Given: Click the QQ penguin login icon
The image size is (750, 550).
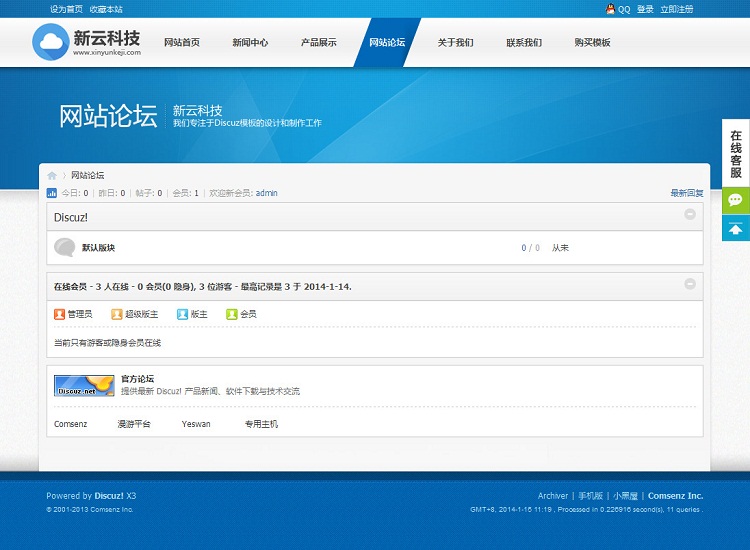Looking at the screenshot, I should tap(610, 9).
